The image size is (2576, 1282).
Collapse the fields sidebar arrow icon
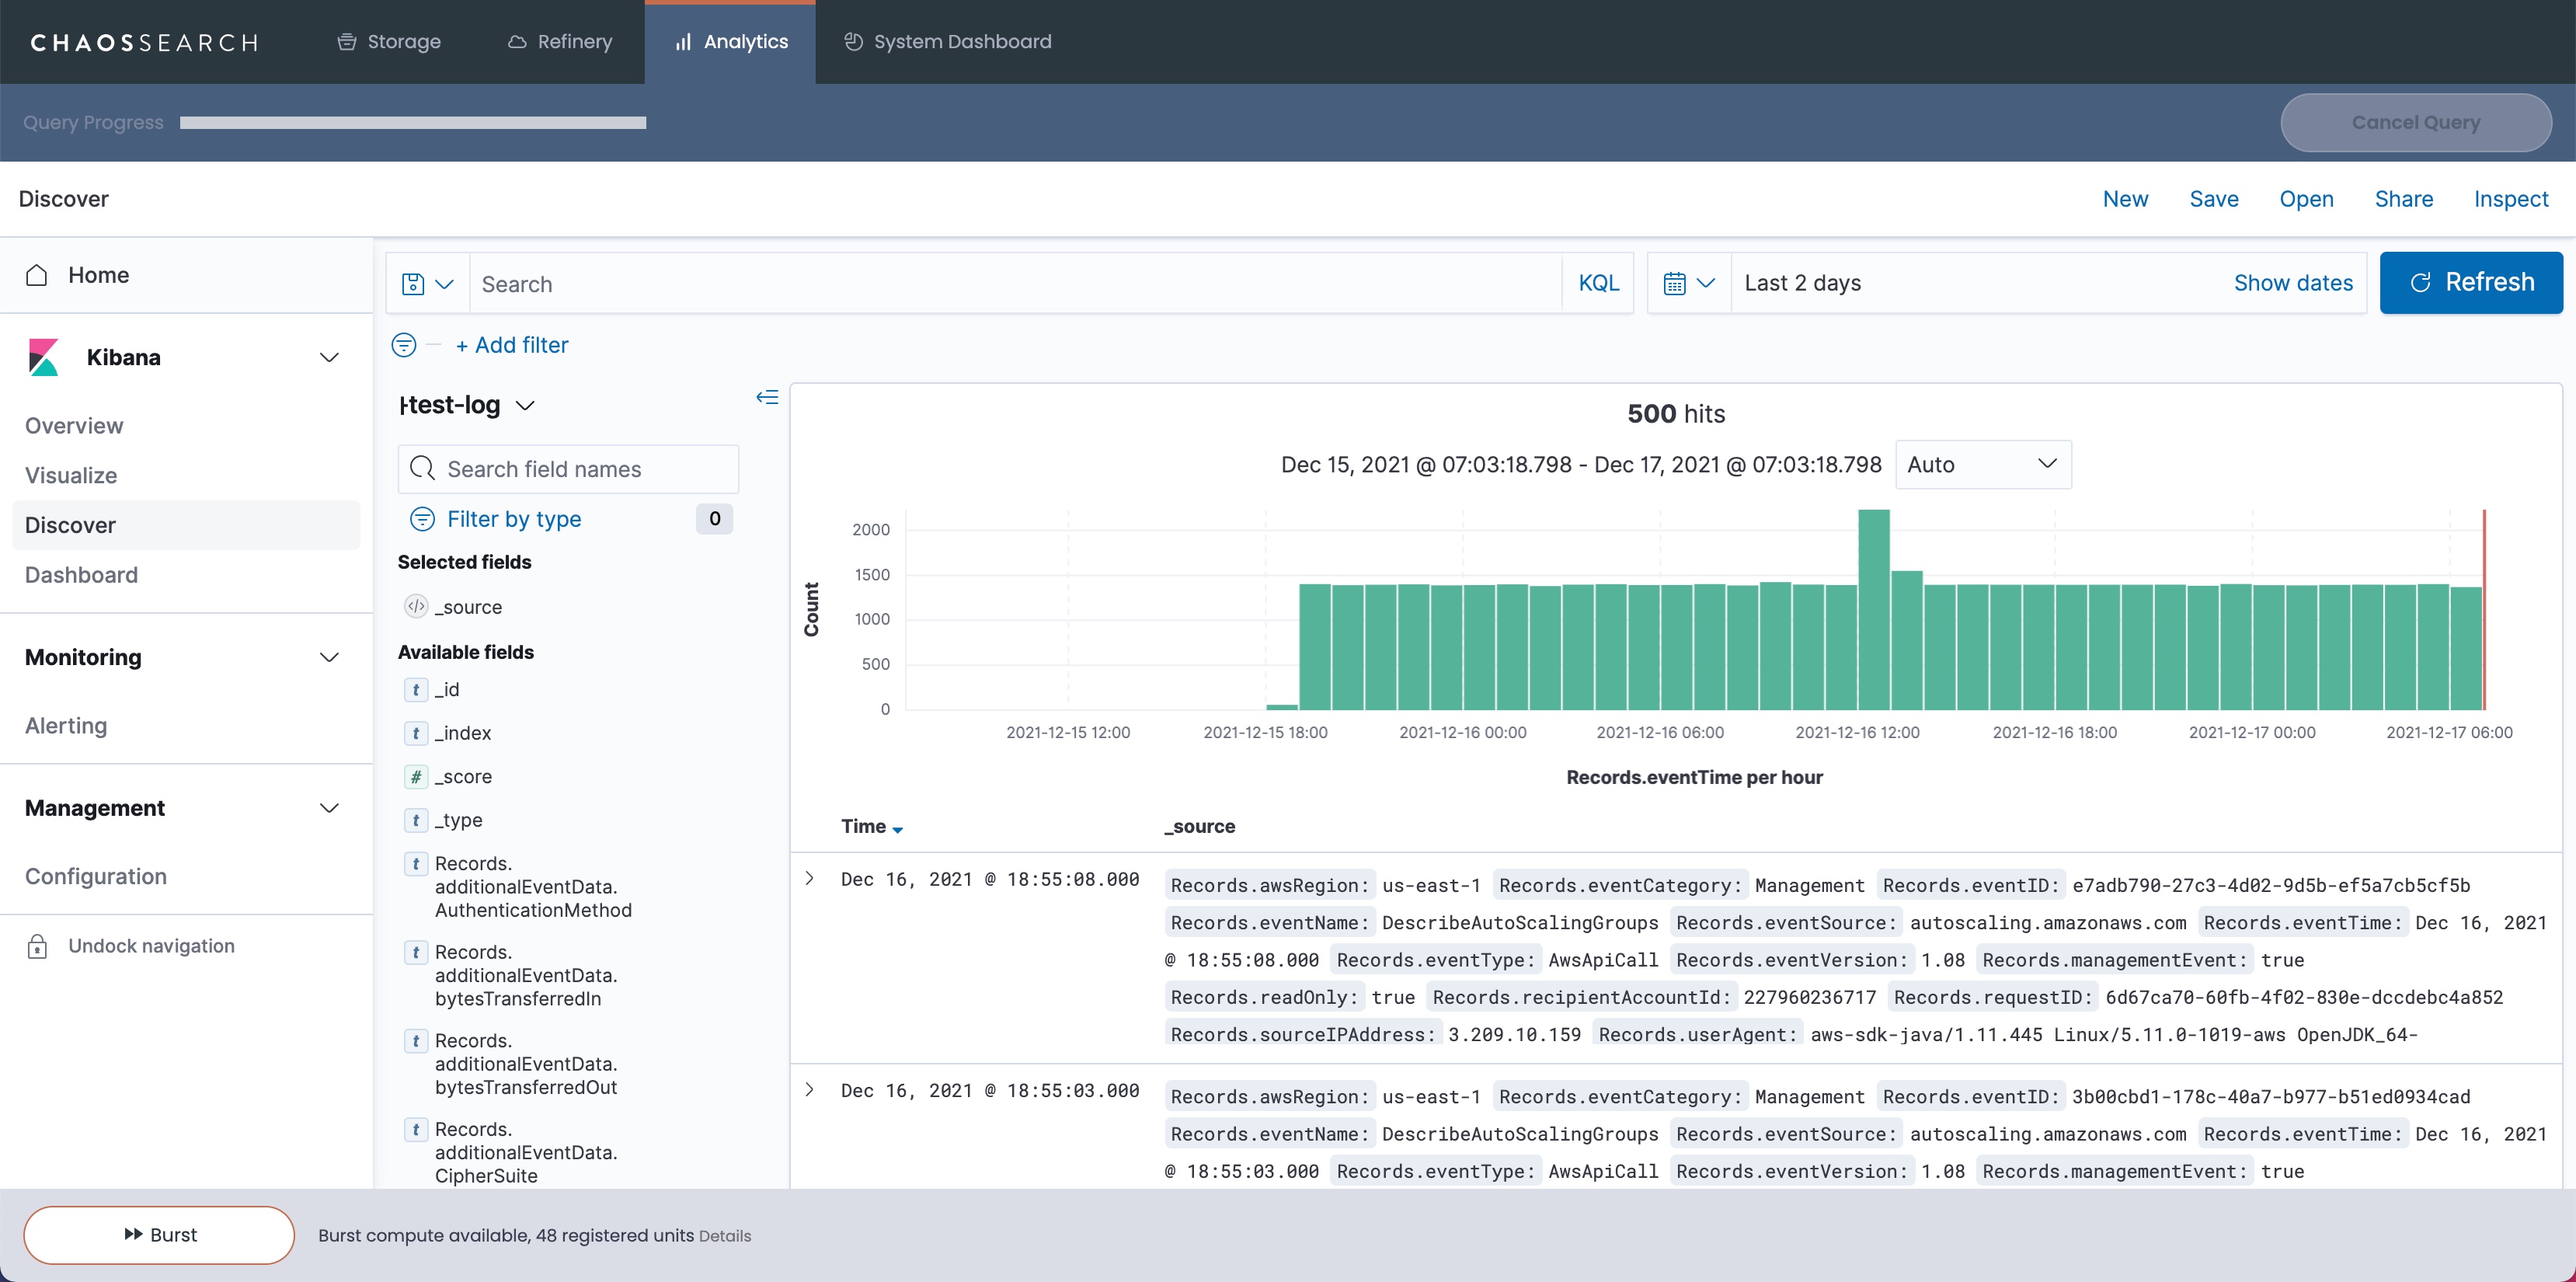pos(767,398)
